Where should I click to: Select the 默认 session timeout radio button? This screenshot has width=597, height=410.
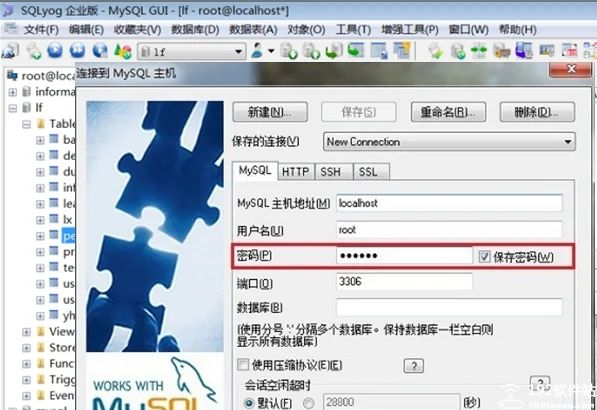249,403
